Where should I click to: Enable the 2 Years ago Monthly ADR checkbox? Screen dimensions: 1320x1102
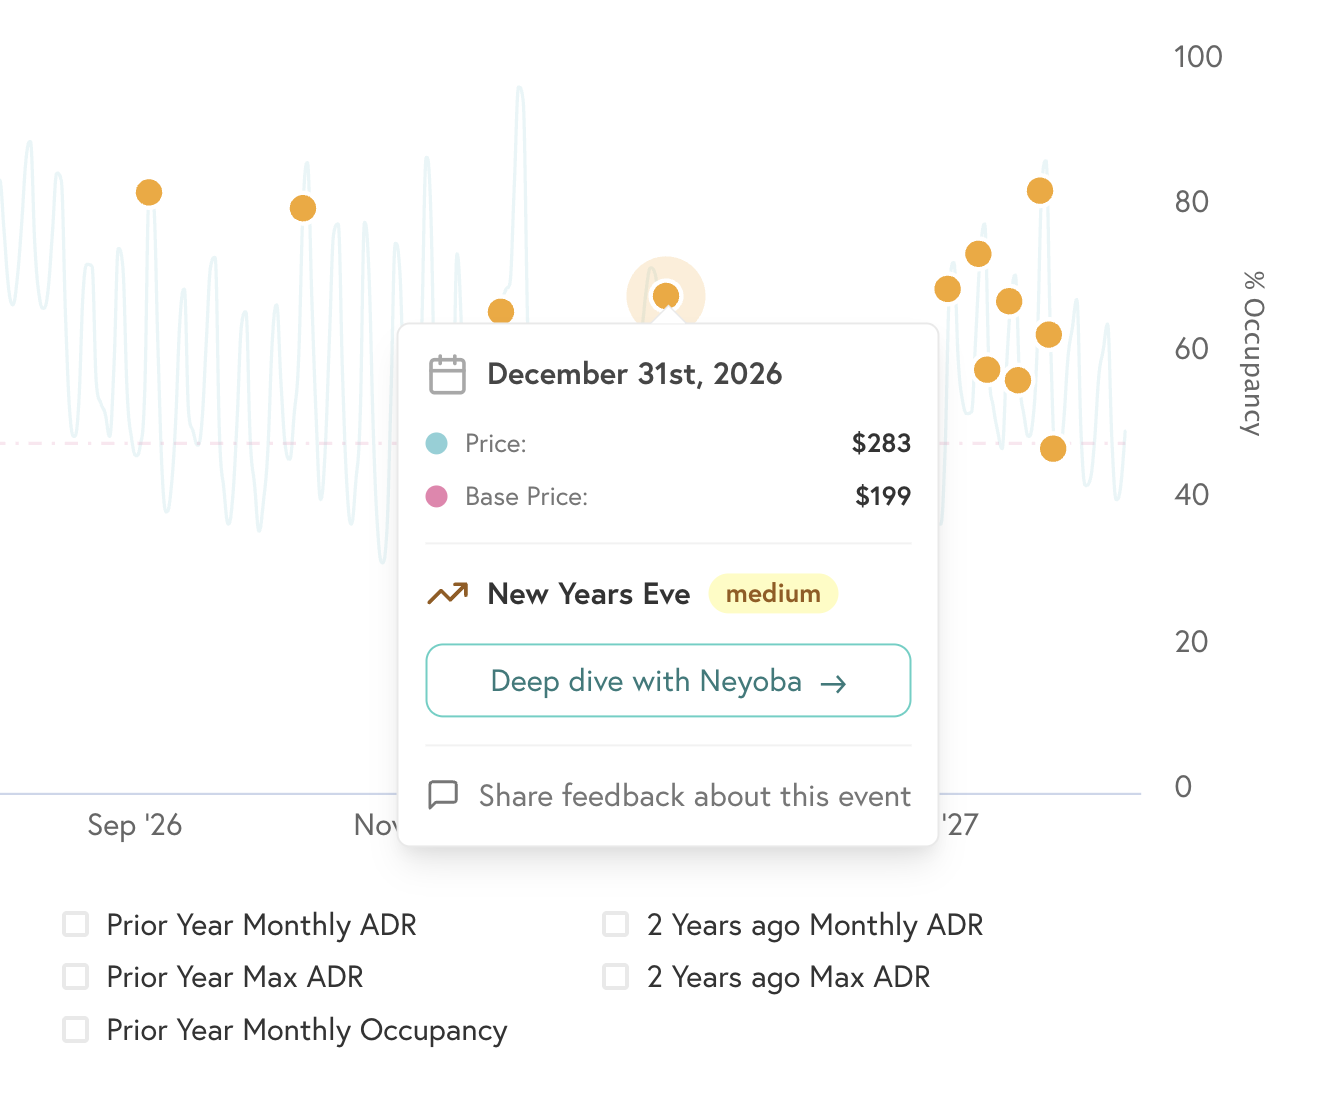click(x=615, y=923)
